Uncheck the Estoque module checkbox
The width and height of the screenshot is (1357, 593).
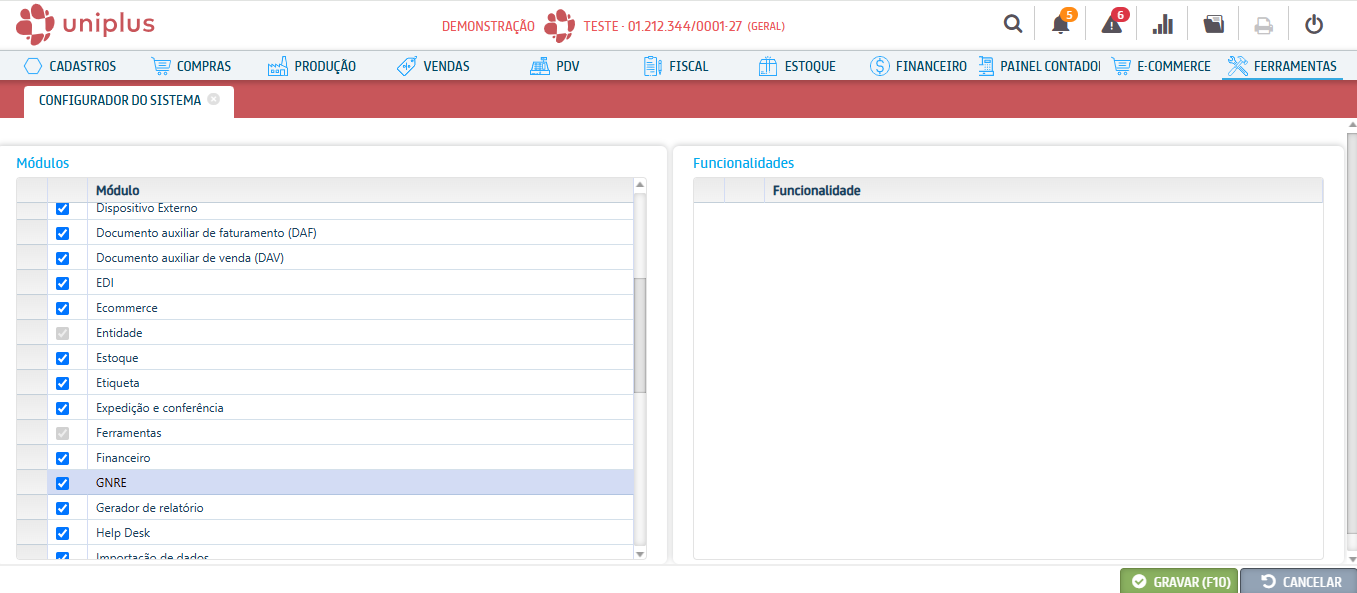click(62, 358)
